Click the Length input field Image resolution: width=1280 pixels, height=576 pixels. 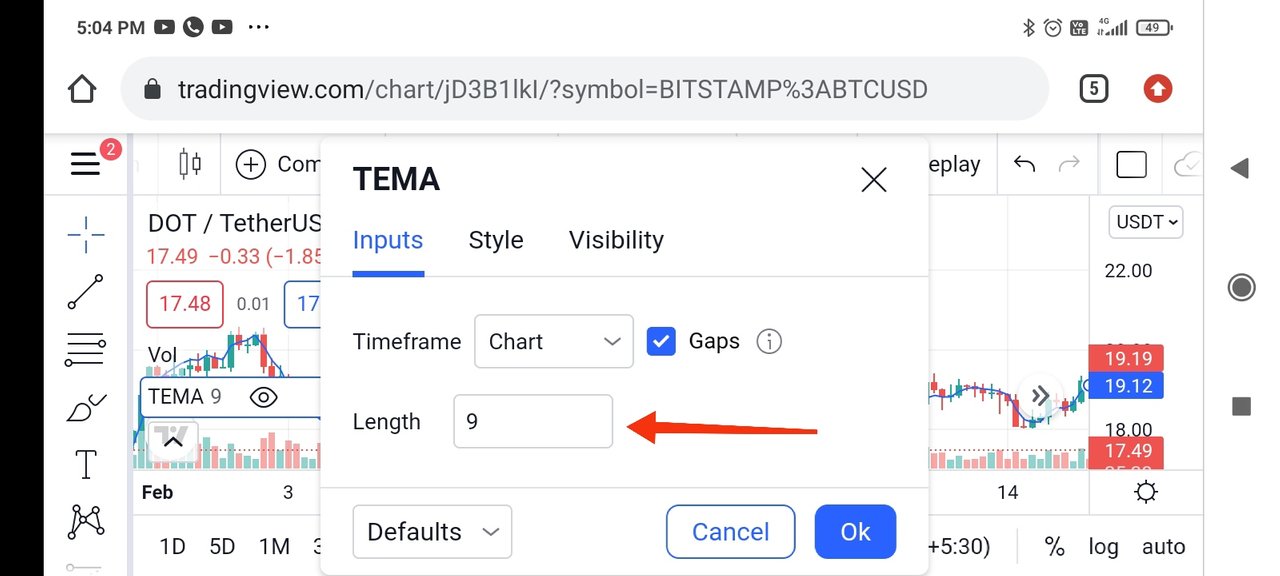[x=533, y=421]
